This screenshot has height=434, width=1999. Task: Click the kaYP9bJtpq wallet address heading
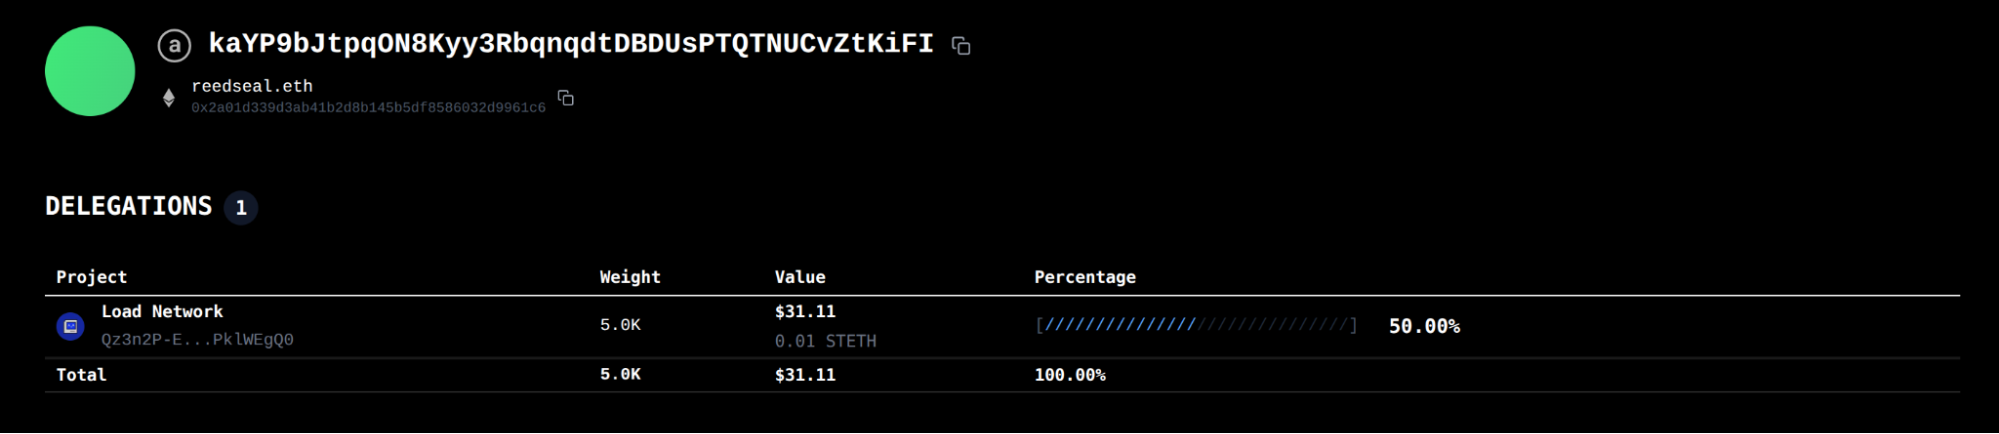pyautogui.click(x=570, y=44)
